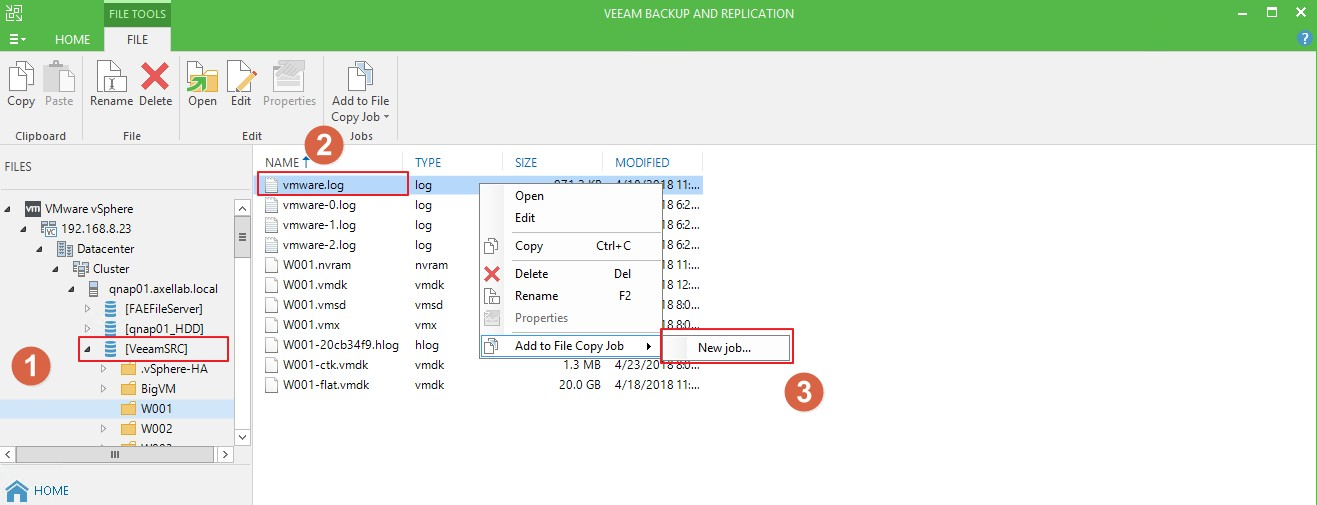Select Rename in the context menu

(x=536, y=296)
